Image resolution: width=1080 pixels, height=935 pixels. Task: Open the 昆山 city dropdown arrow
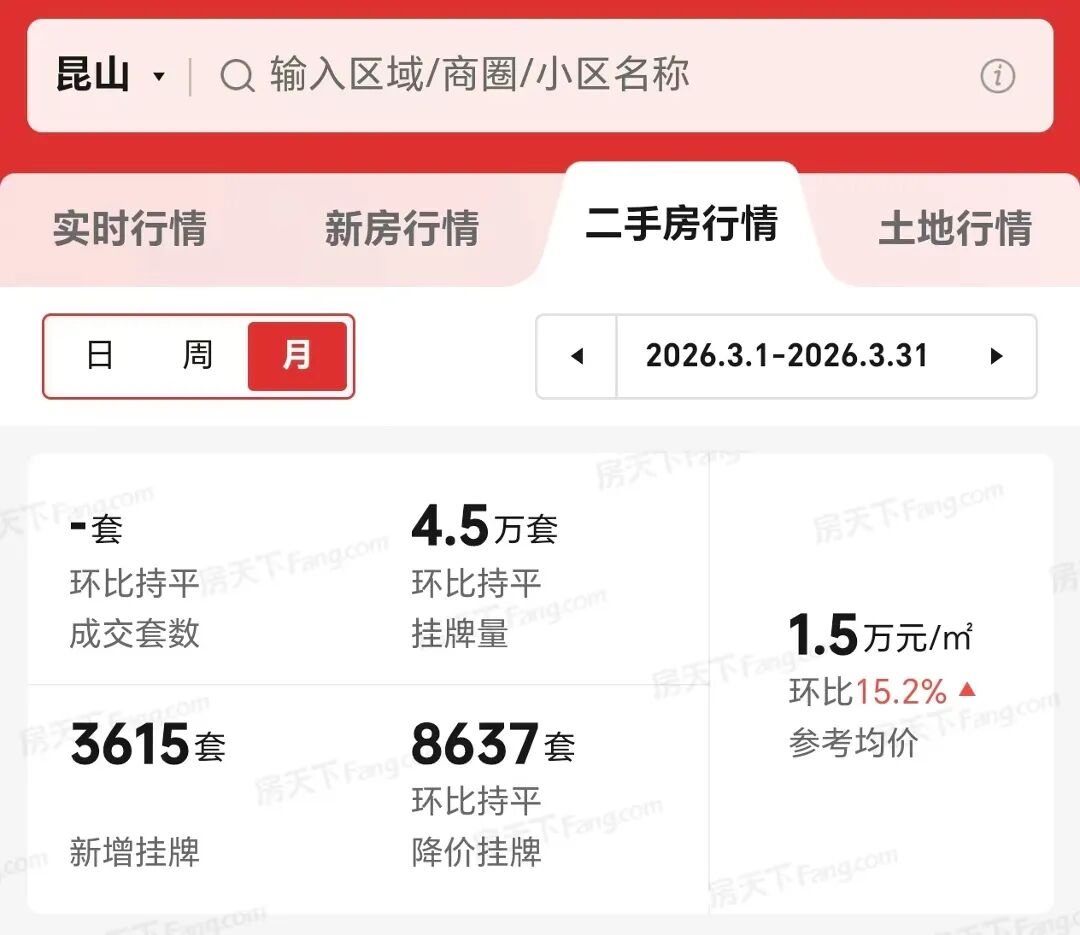tap(159, 77)
